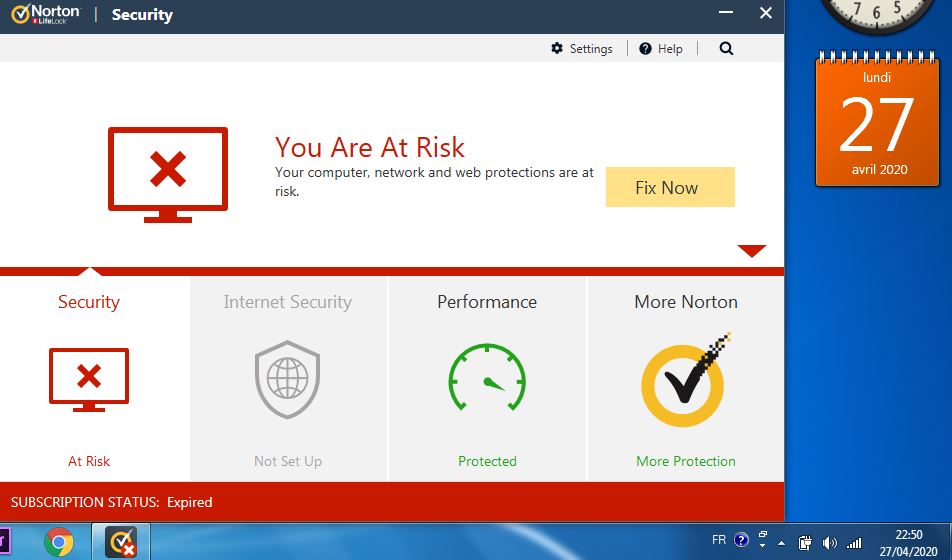Click the large red monitor warning icon
Image resolution: width=952 pixels, height=560 pixels.
pos(168,175)
